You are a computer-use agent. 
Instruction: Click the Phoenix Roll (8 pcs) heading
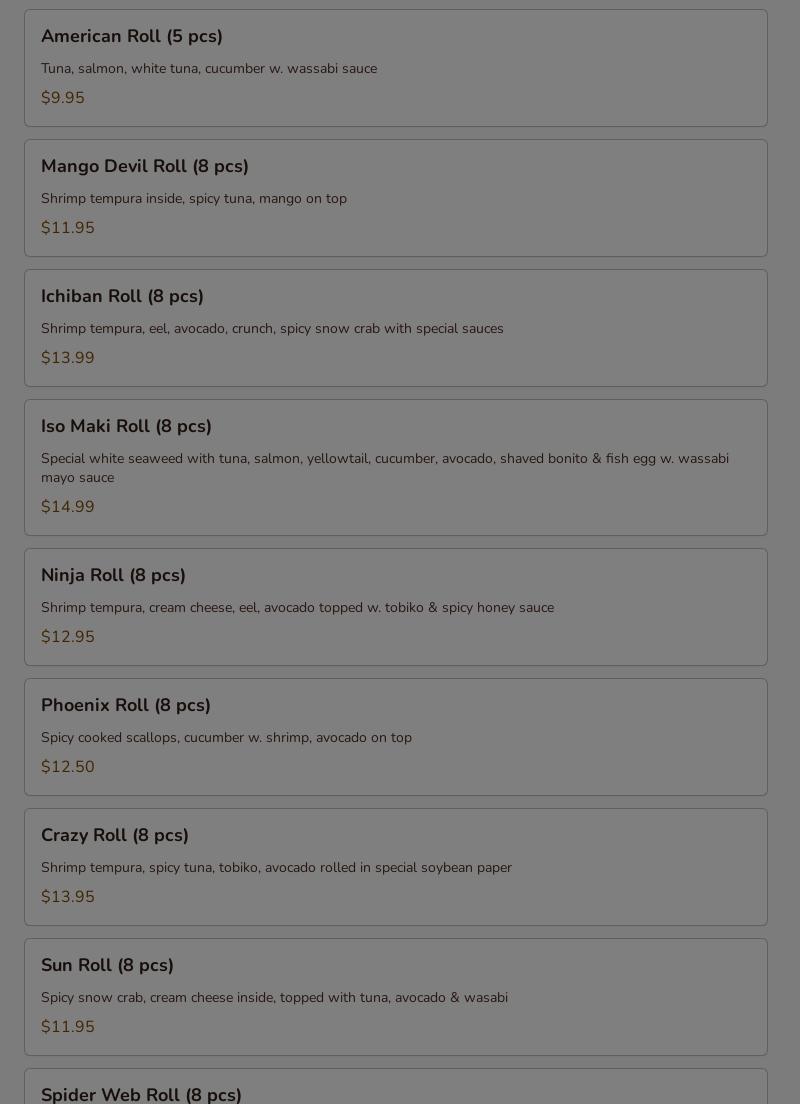point(125,705)
